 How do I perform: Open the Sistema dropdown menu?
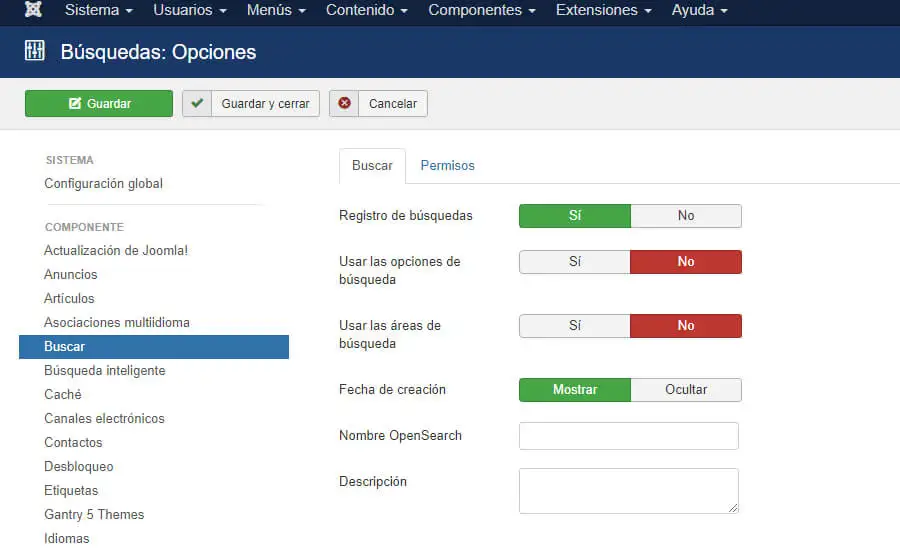pos(99,10)
